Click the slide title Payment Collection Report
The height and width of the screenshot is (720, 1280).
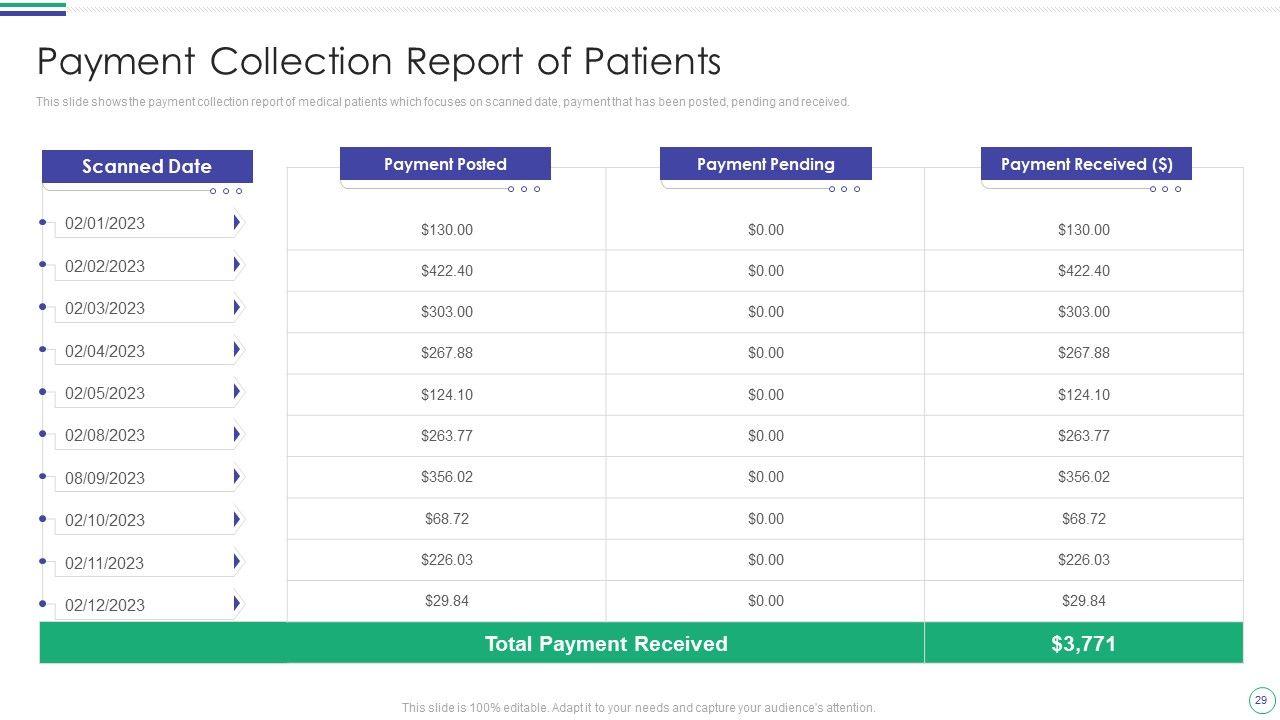pyautogui.click(x=378, y=62)
